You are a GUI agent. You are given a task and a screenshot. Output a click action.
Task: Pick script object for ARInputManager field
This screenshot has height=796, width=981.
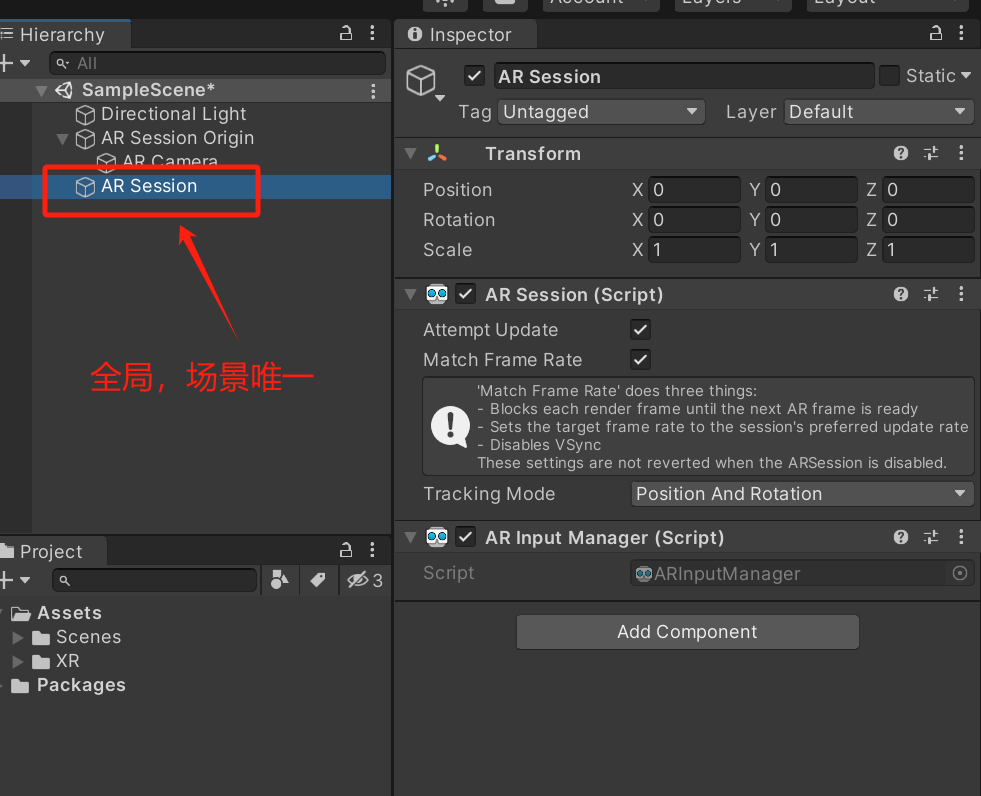point(960,573)
